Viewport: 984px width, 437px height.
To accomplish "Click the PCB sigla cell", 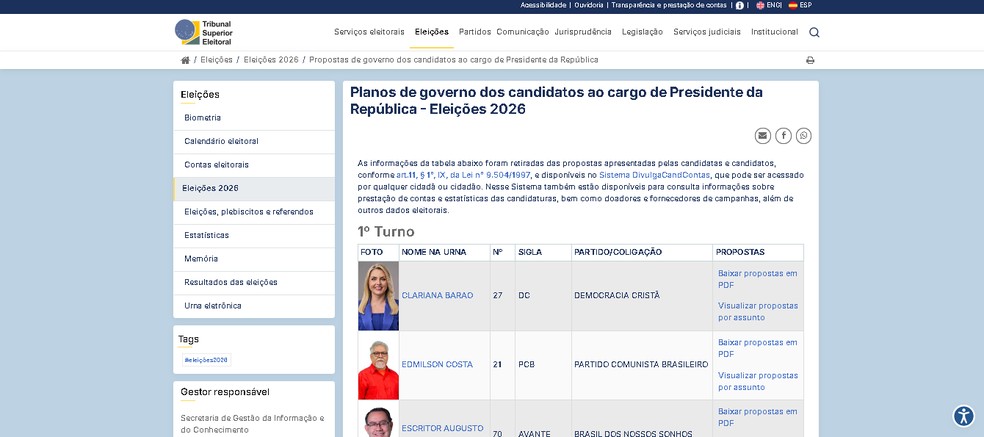I will point(543,365).
